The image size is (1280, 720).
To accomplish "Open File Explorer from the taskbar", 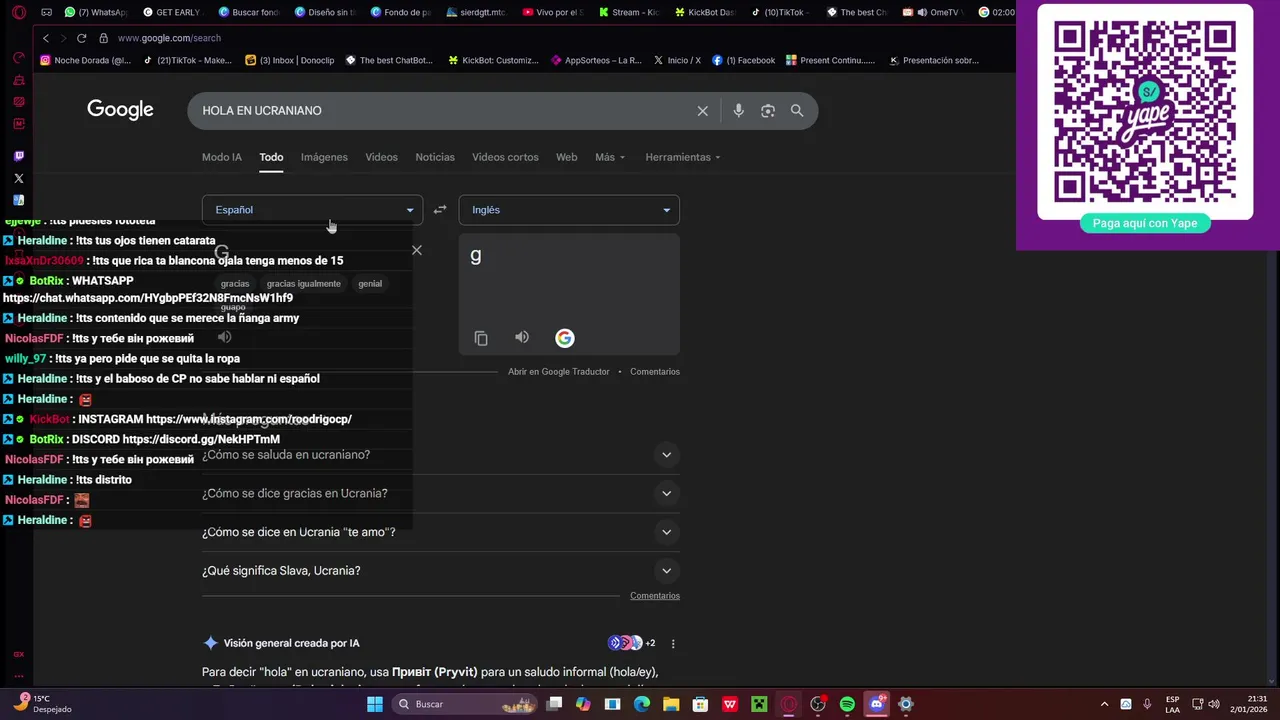I will pos(671,704).
